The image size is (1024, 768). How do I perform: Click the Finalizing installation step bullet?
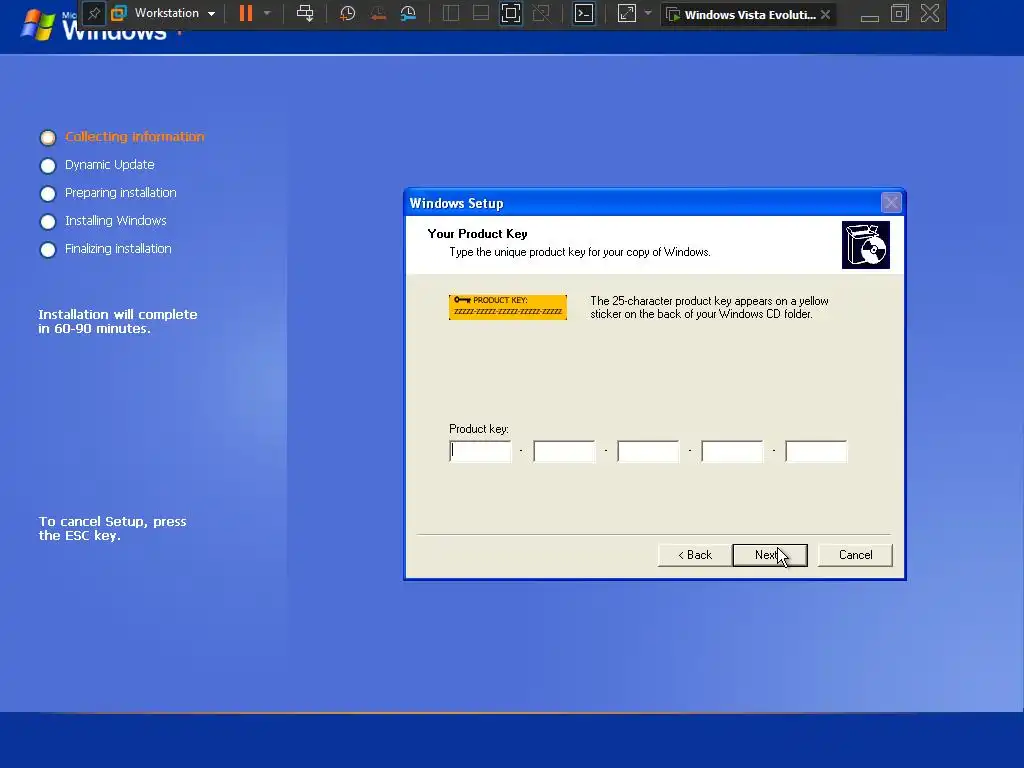click(x=48, y=250)
